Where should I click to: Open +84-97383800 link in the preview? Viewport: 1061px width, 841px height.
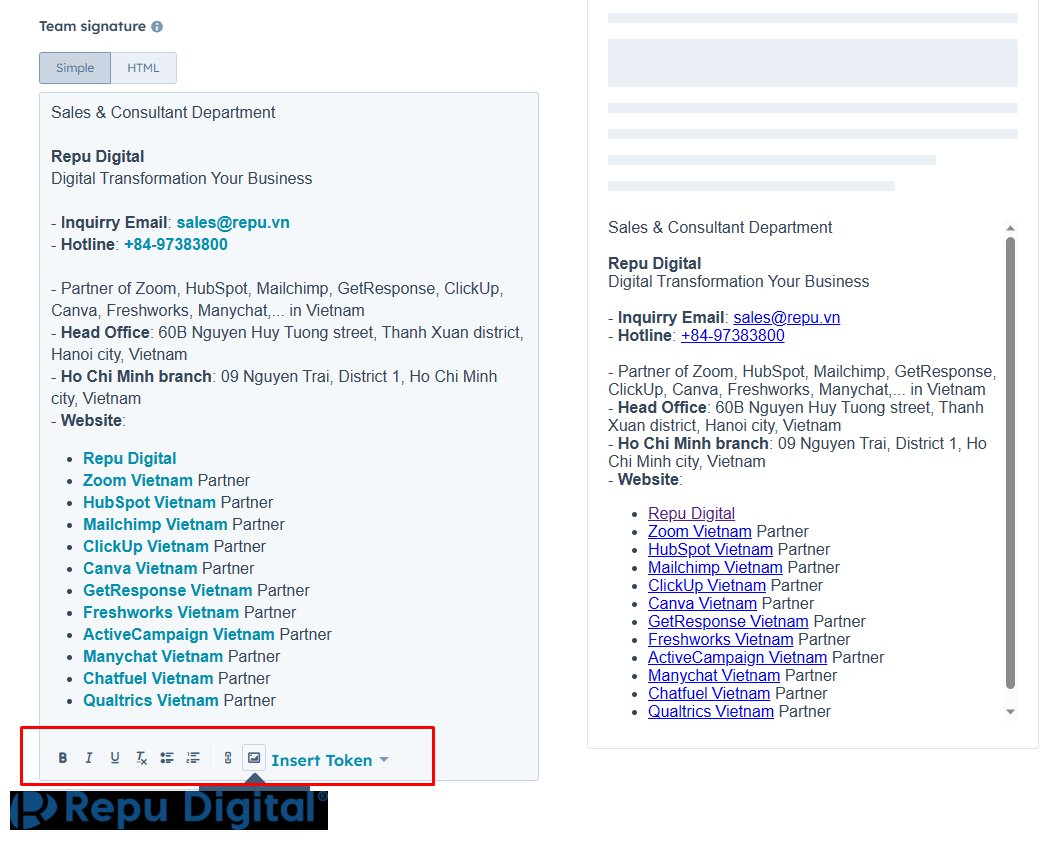733,336
